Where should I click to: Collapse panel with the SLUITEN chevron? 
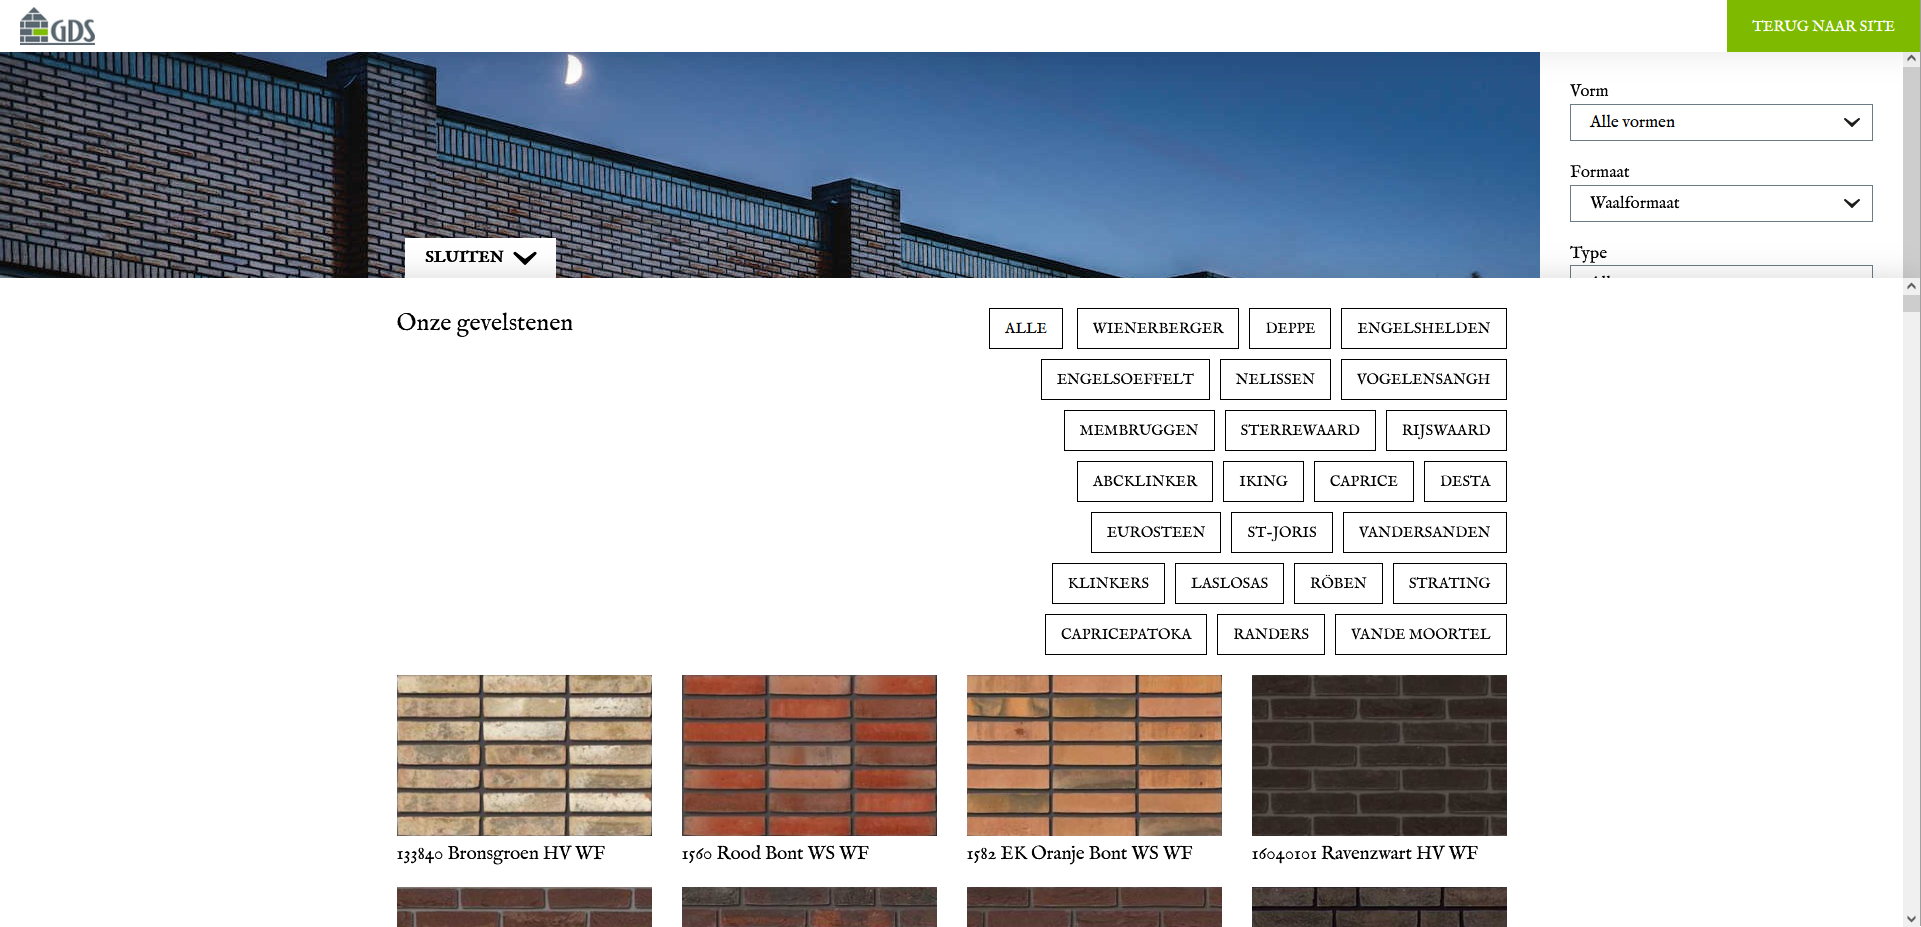point(480,257)
